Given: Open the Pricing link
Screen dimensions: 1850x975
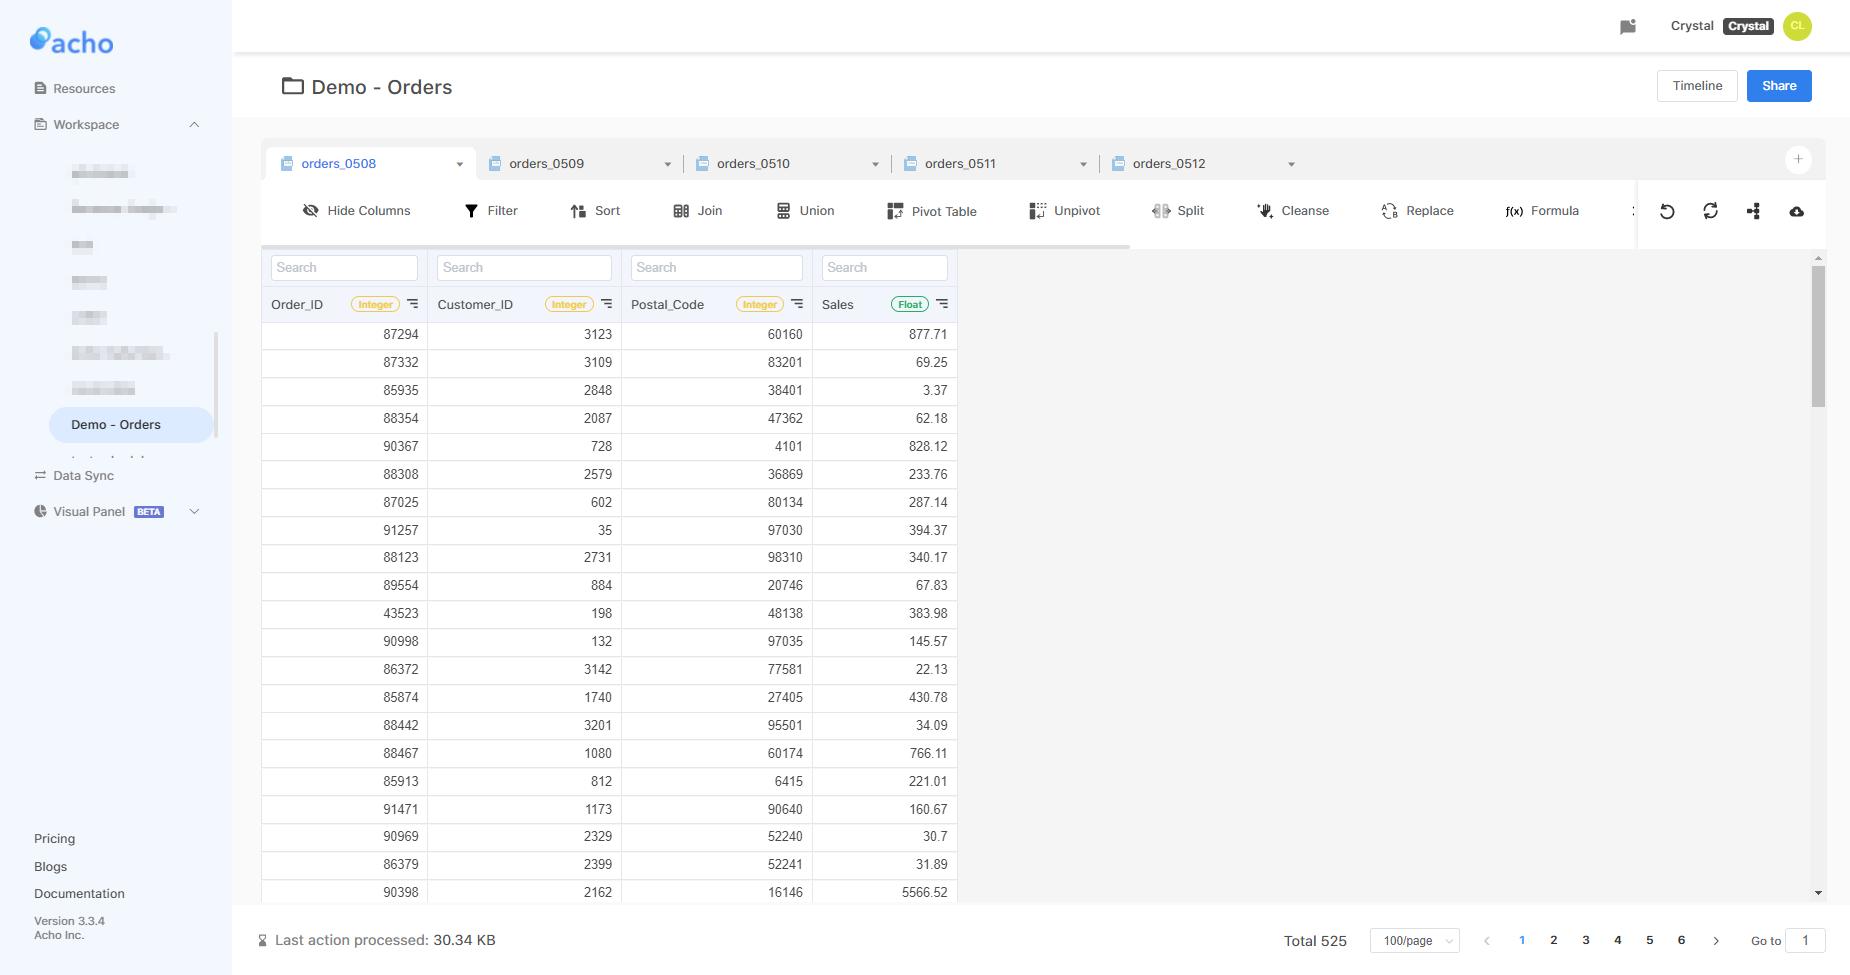Looking at the screenshot, I should tap(54, 838).
